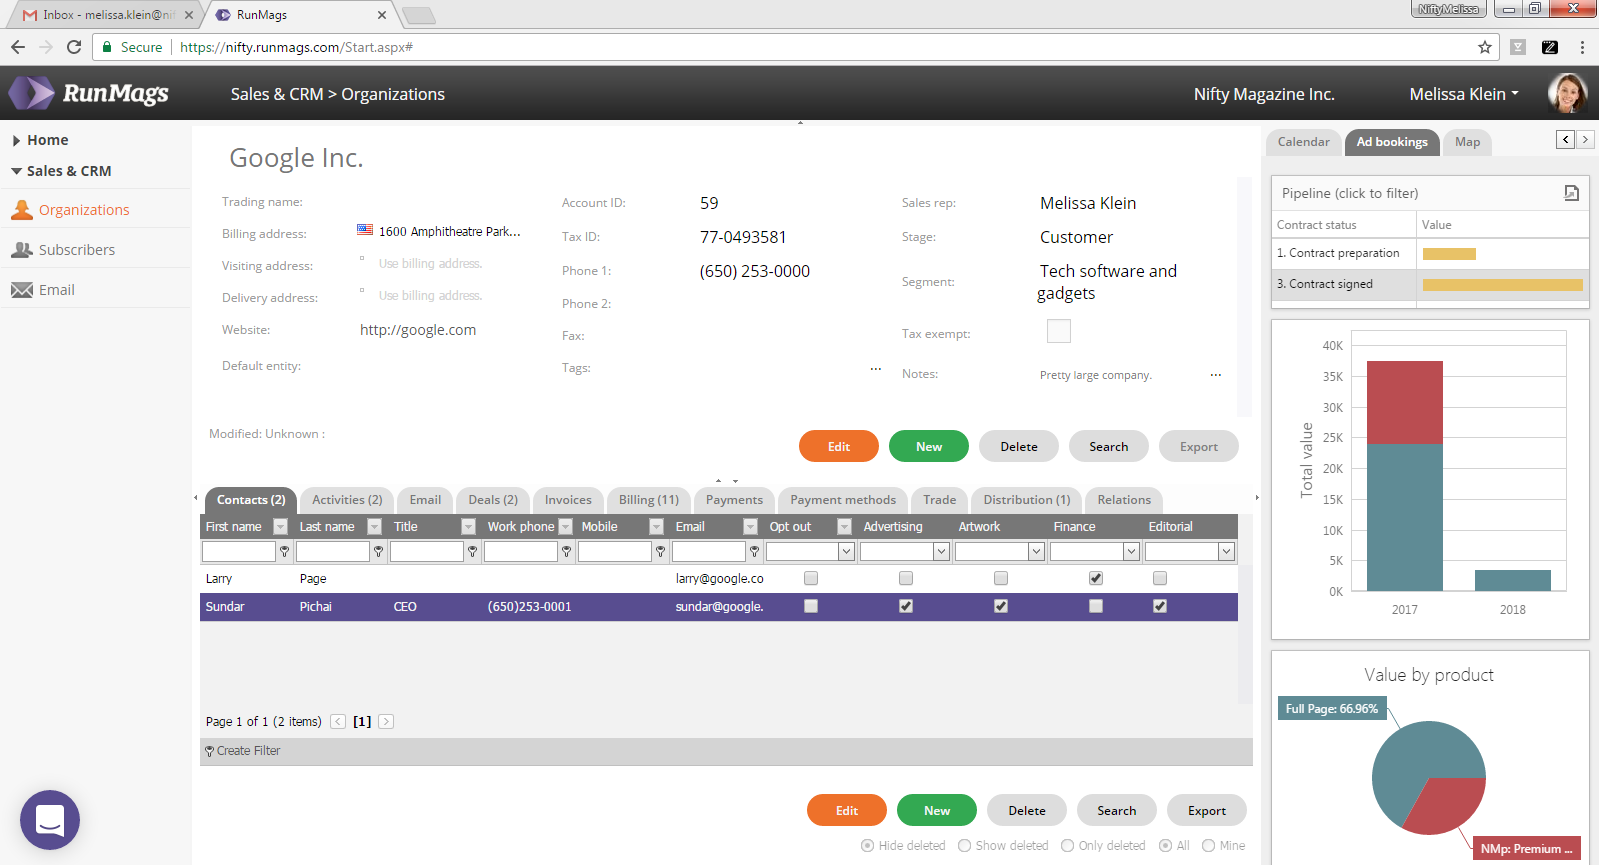Collapse the Sales & CRM section
Screen dimensions: 1599x865
pyautogui.click(x=16, y=171)
